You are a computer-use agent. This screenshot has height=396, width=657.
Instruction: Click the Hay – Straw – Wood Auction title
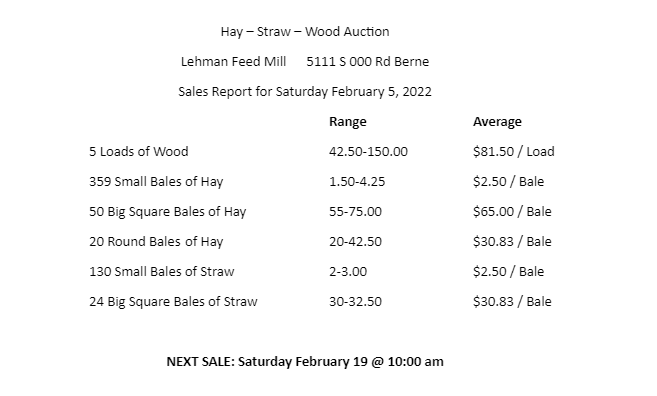[305, 31]
